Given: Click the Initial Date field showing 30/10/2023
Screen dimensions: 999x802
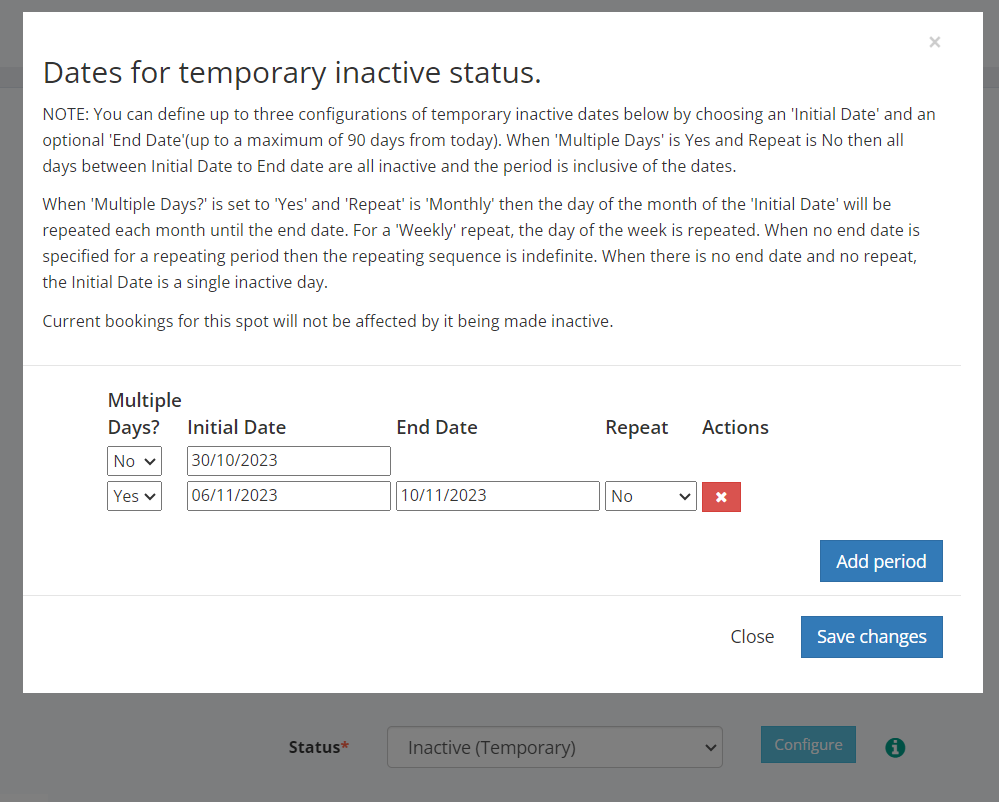Looking at the screenshot, I should (x=288, y=460).
